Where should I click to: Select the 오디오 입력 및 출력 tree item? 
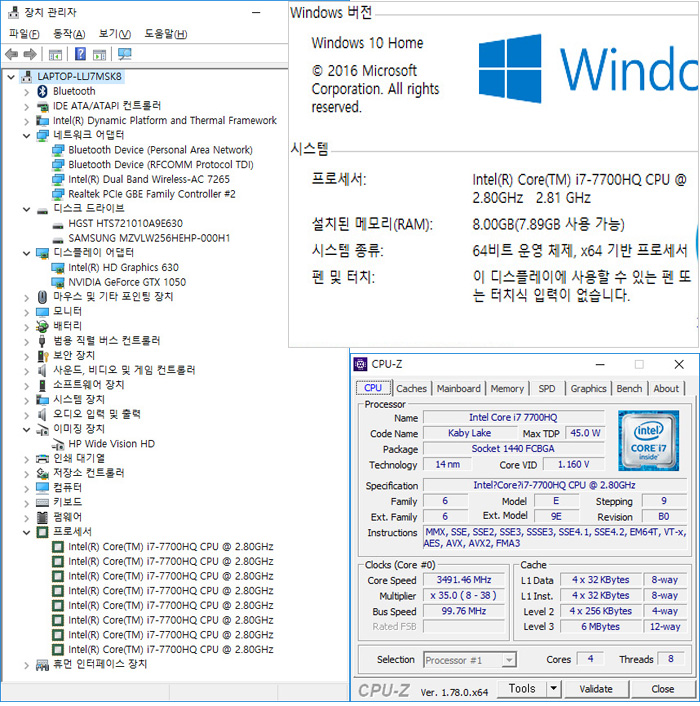click(x=97, y=414)
